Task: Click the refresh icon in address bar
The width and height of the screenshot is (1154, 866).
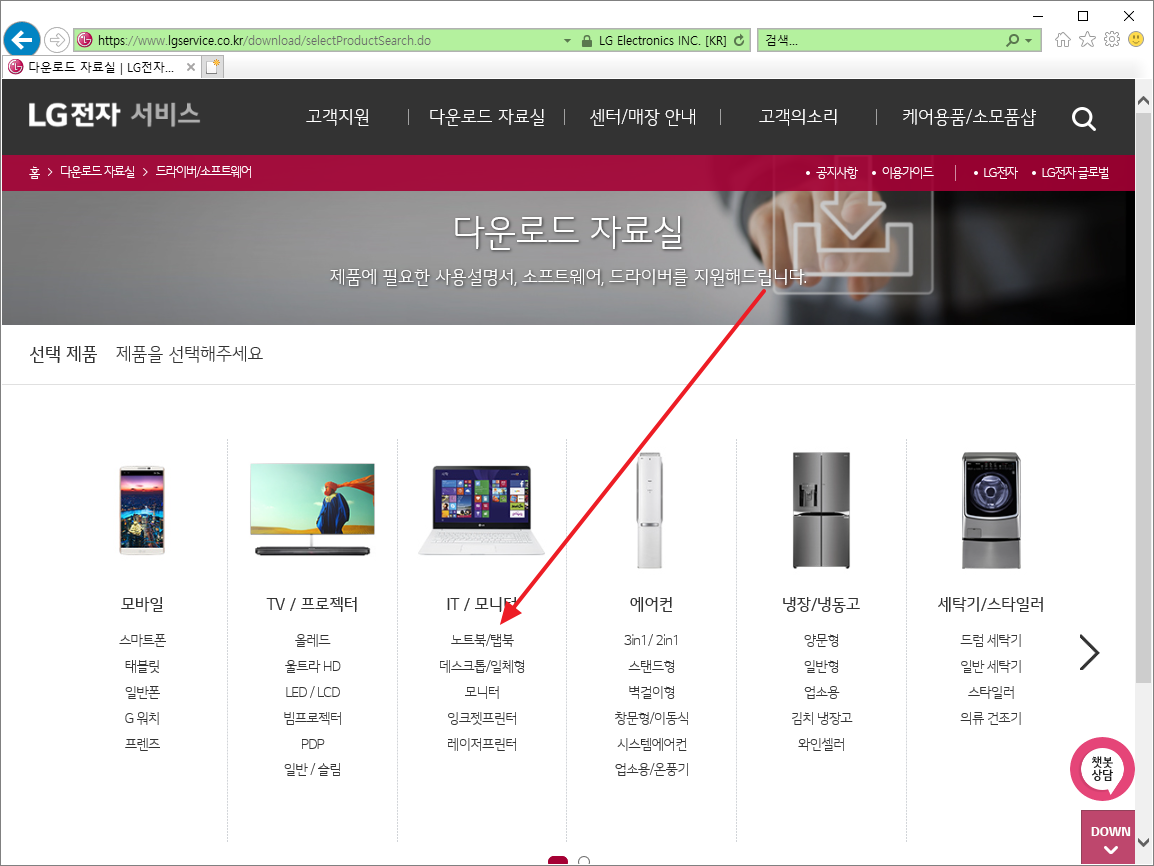Action: (739, 40)
